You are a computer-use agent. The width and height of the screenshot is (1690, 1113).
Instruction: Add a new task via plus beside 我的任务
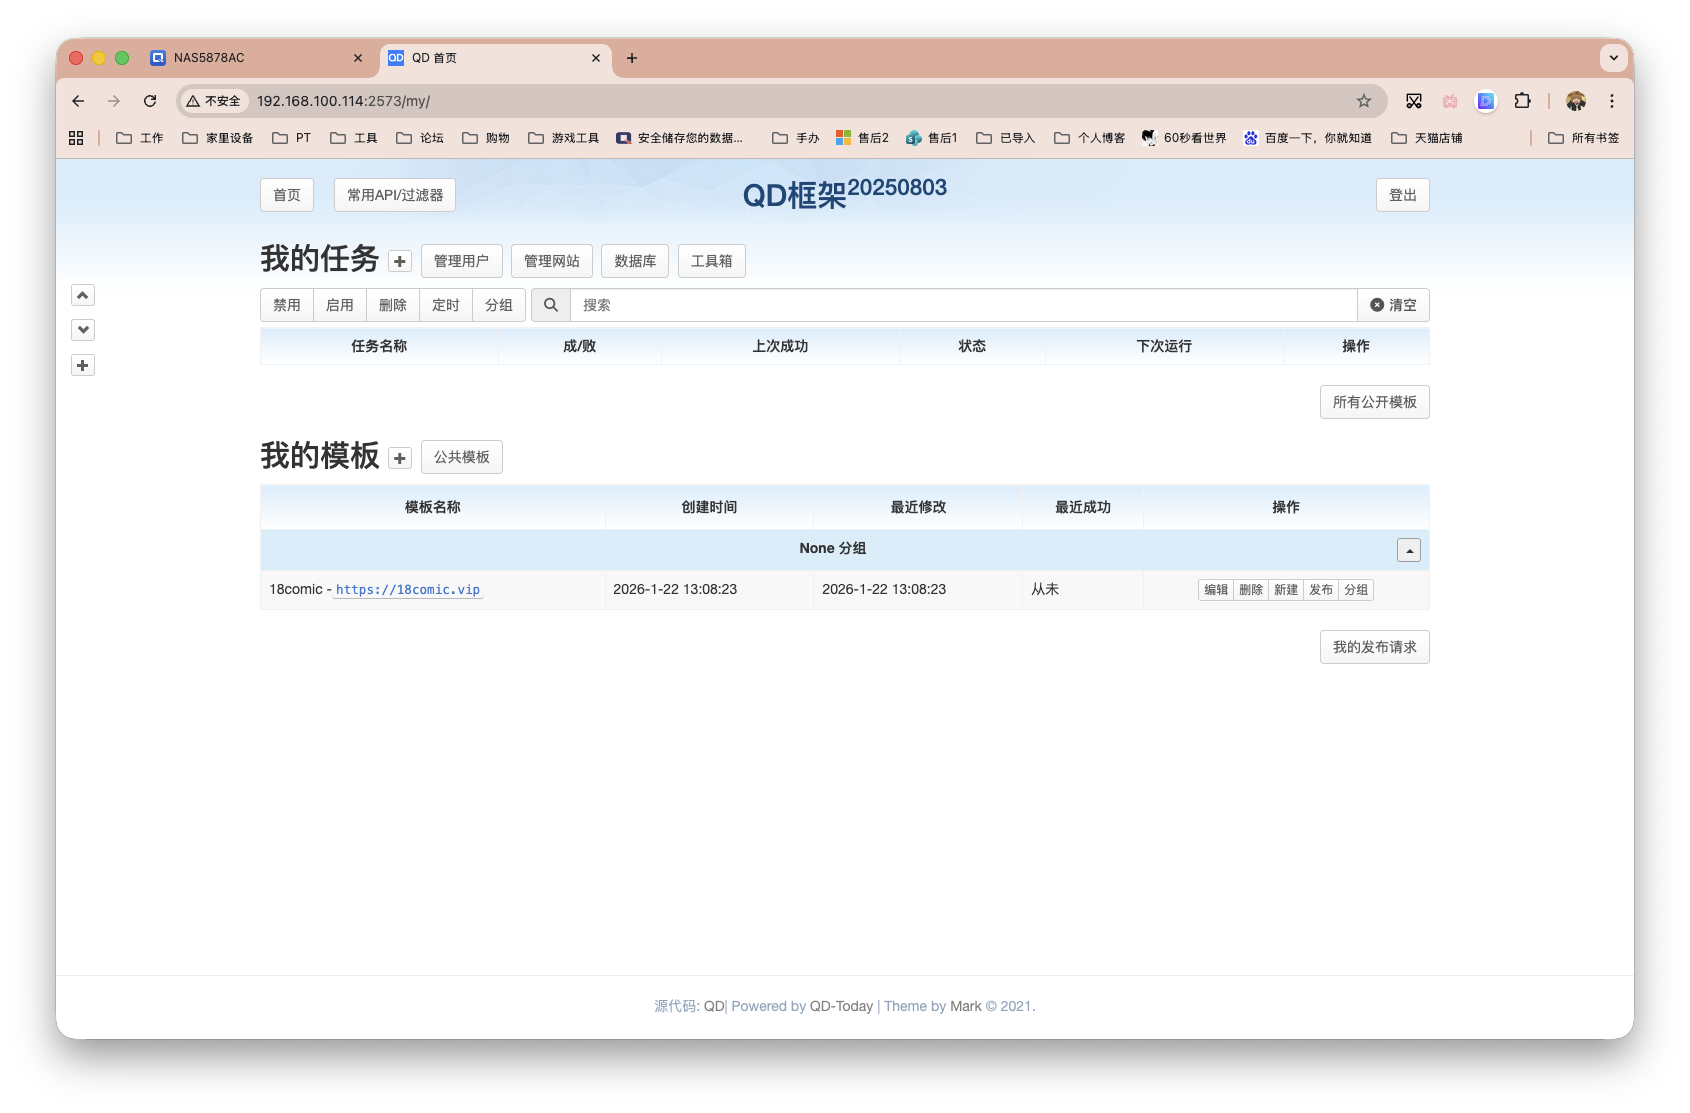(398, 260)
